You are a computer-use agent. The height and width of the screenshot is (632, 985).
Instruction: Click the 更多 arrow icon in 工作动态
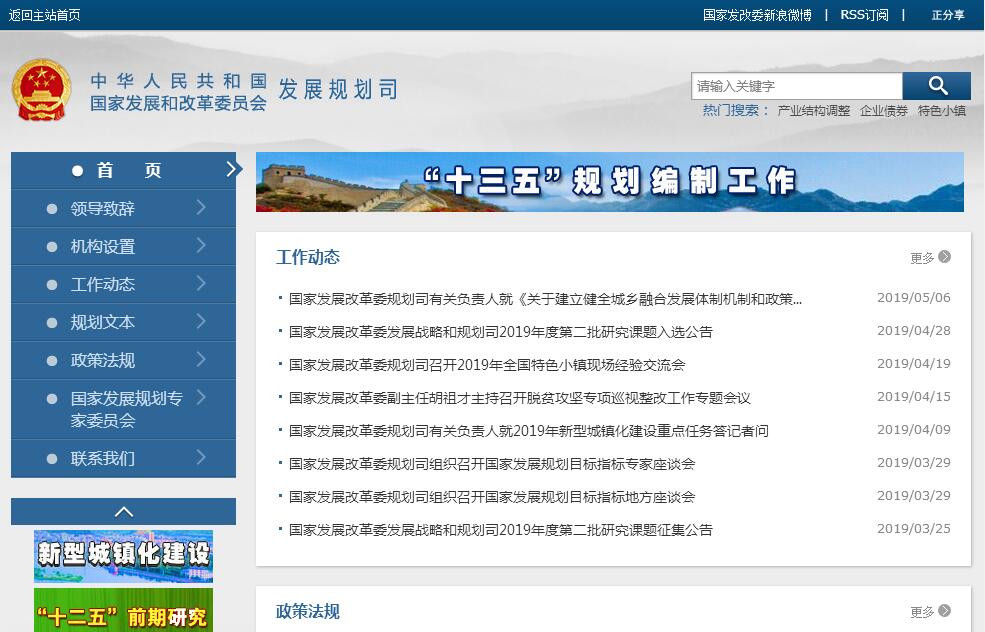[944, 257]
